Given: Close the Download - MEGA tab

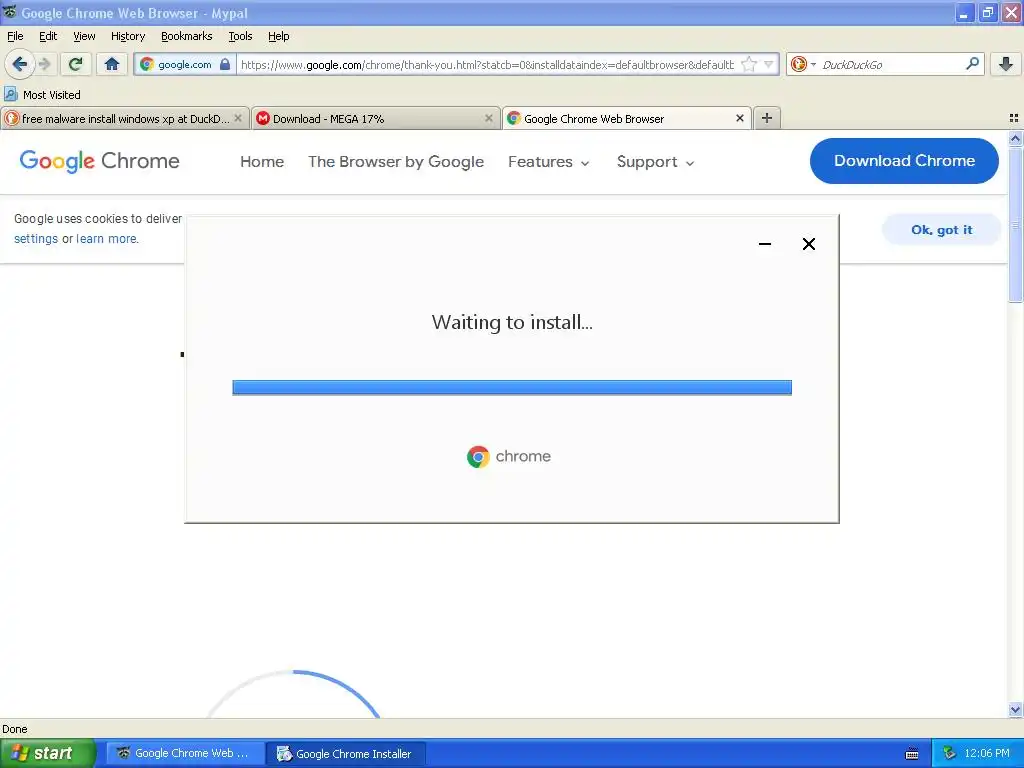Looking at the screenshot, I should (x=488, y=118).
